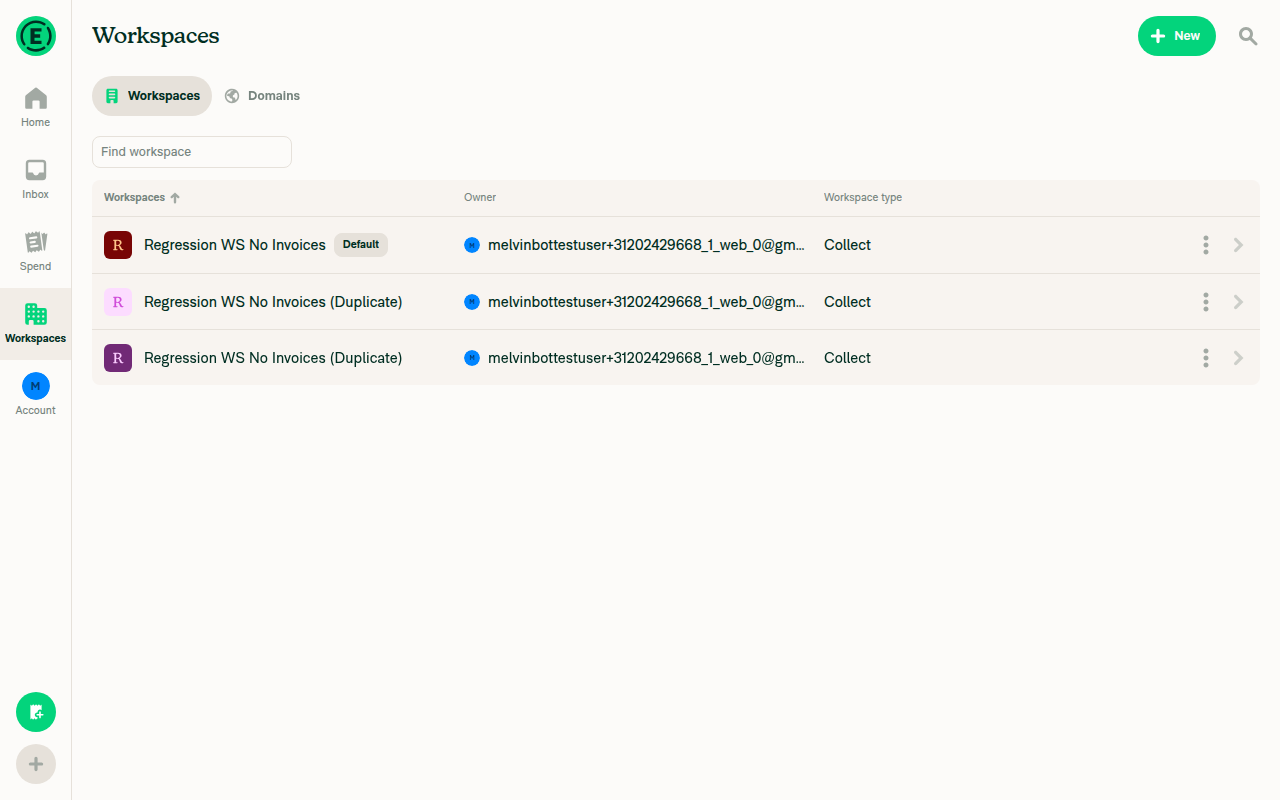Switch to the Workspaces tab

coord(152,96)
